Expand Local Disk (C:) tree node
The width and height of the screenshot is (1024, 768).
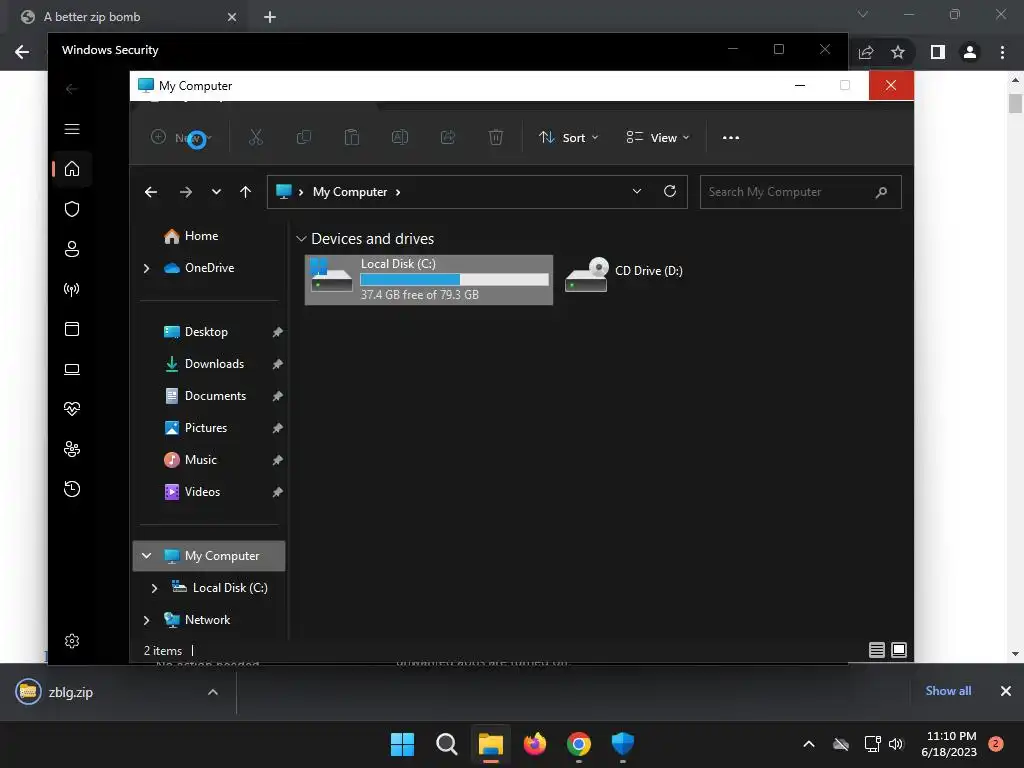(x=154, y=588)
